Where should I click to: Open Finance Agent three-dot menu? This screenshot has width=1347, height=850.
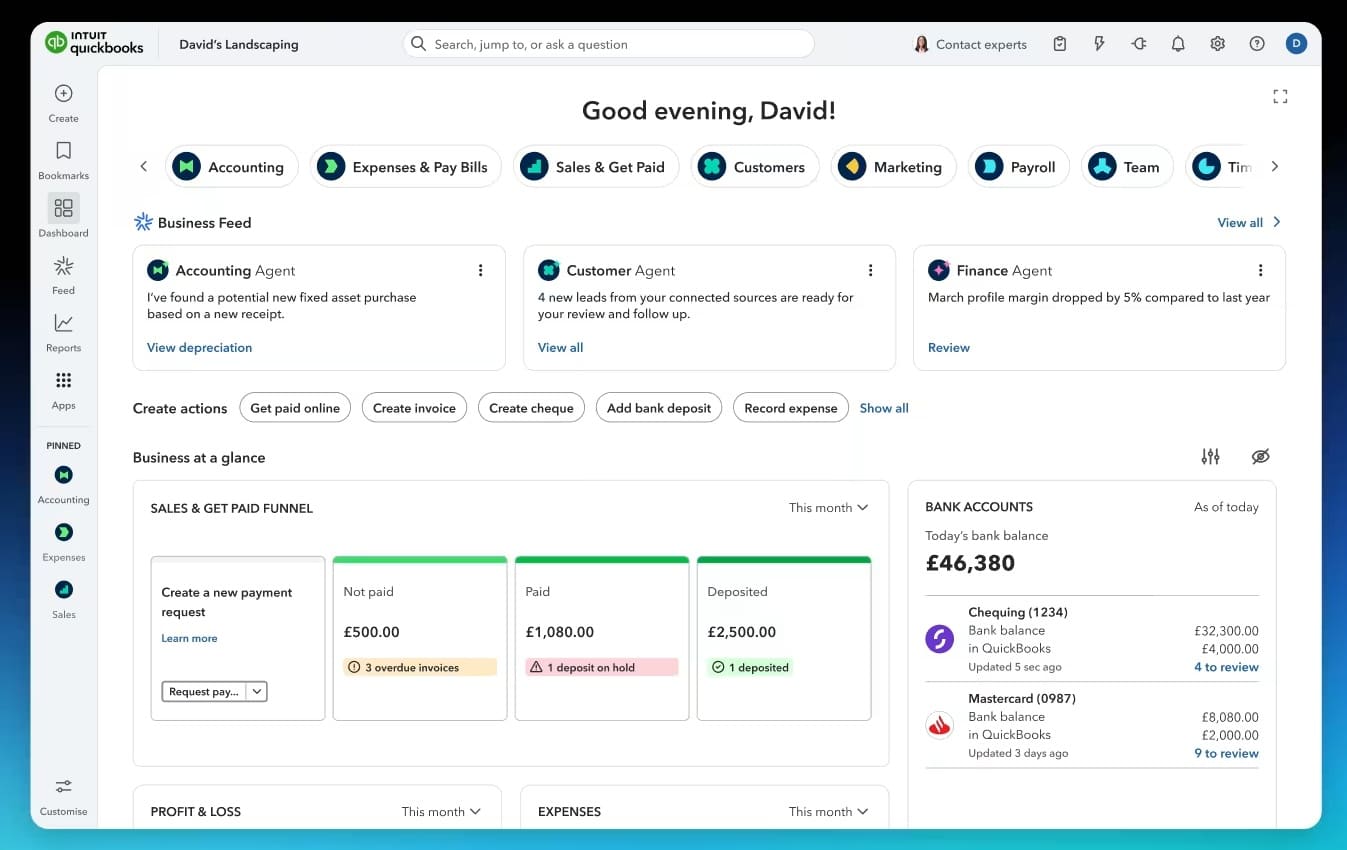pyautogui.click(x=1260, y=270)
